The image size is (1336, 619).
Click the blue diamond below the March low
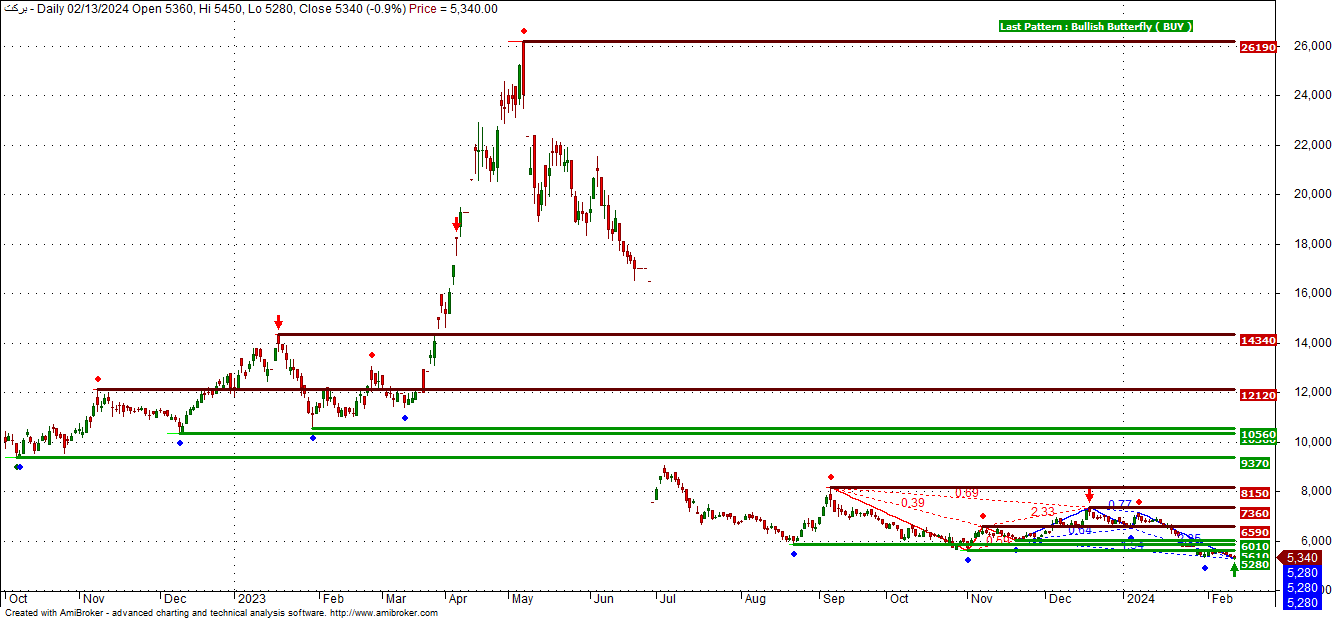(x=404, y=418)
